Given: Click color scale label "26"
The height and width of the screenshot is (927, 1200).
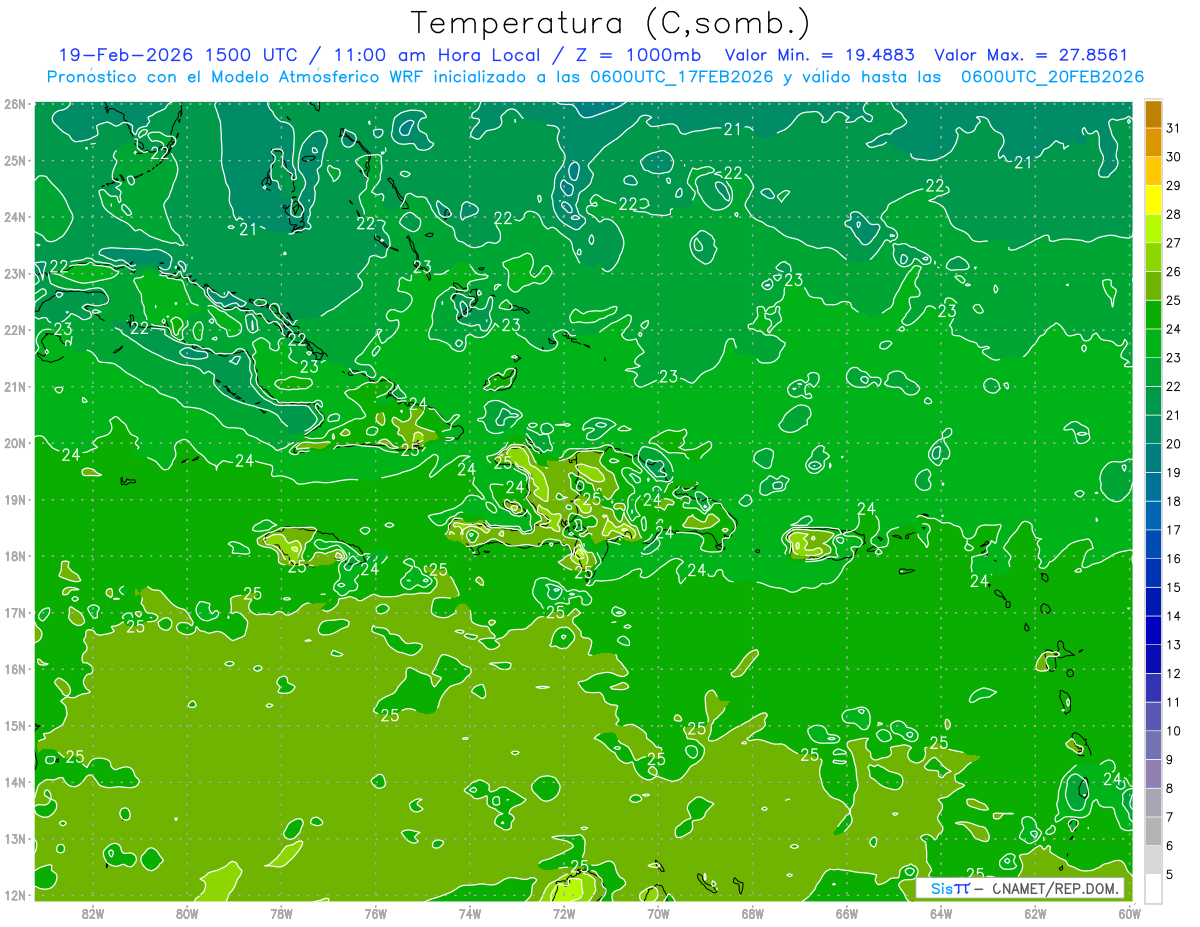Looking at the screenshot, I should pos(1174,271).
